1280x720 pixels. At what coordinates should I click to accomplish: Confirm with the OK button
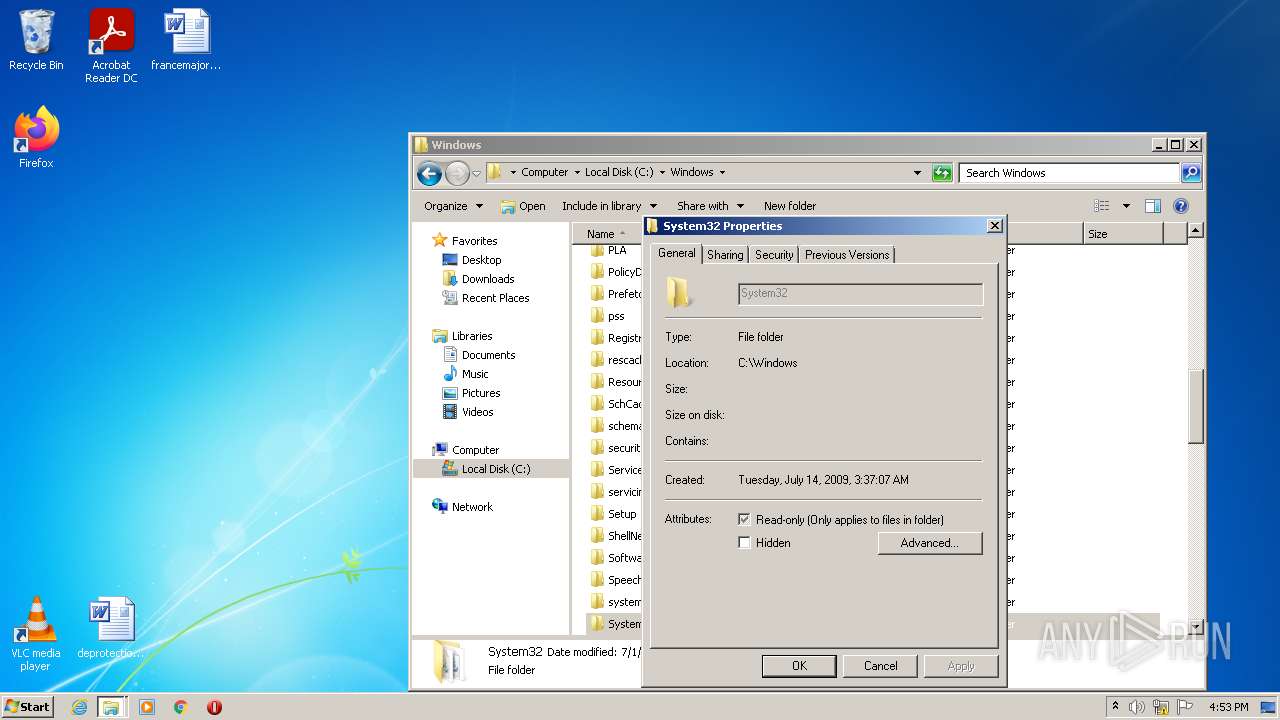(x=799, y=666)
